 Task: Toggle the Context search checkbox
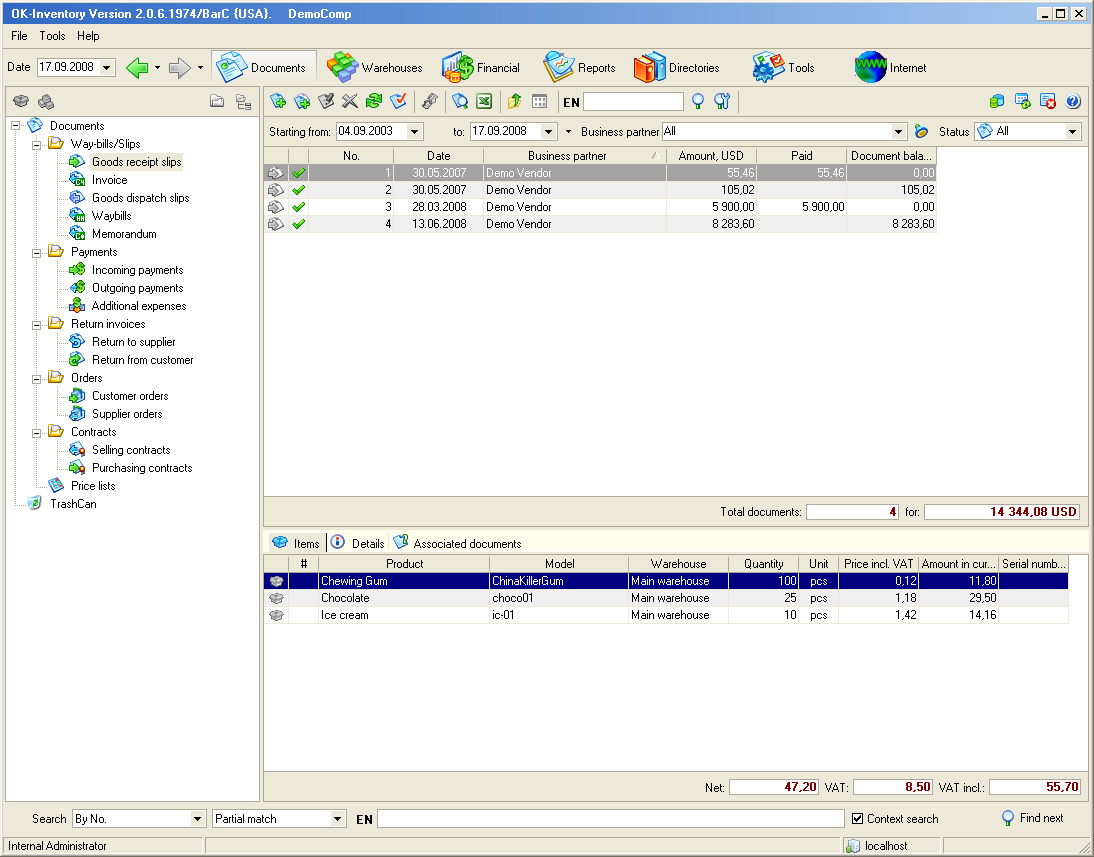coord(857,819)
